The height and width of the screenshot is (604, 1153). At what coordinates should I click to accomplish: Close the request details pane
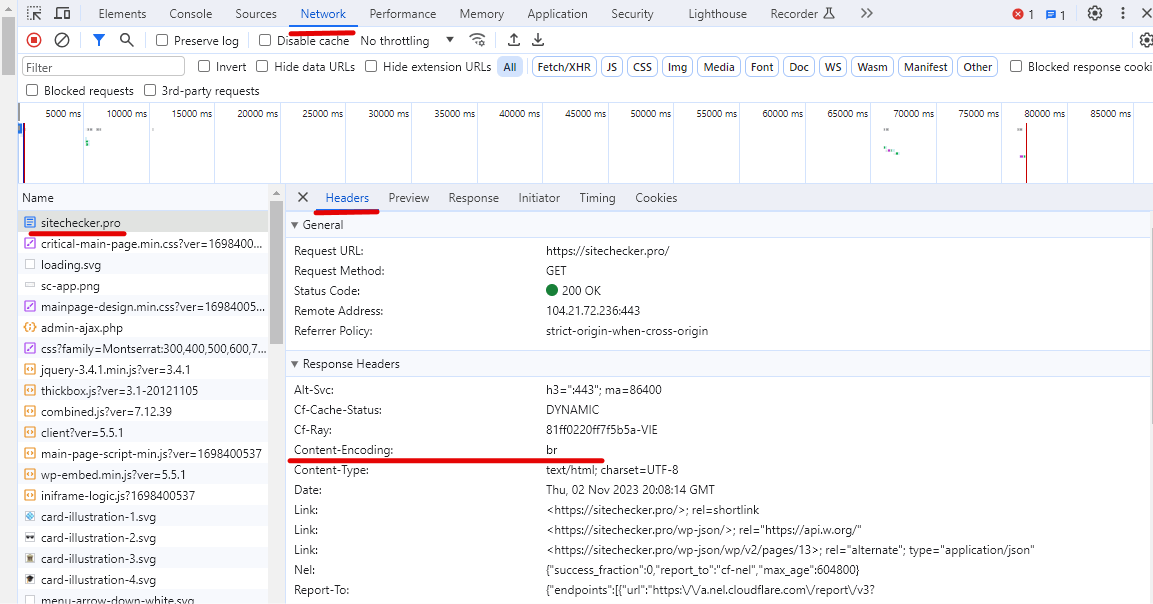pyautogui.click(x=302, y=197)
